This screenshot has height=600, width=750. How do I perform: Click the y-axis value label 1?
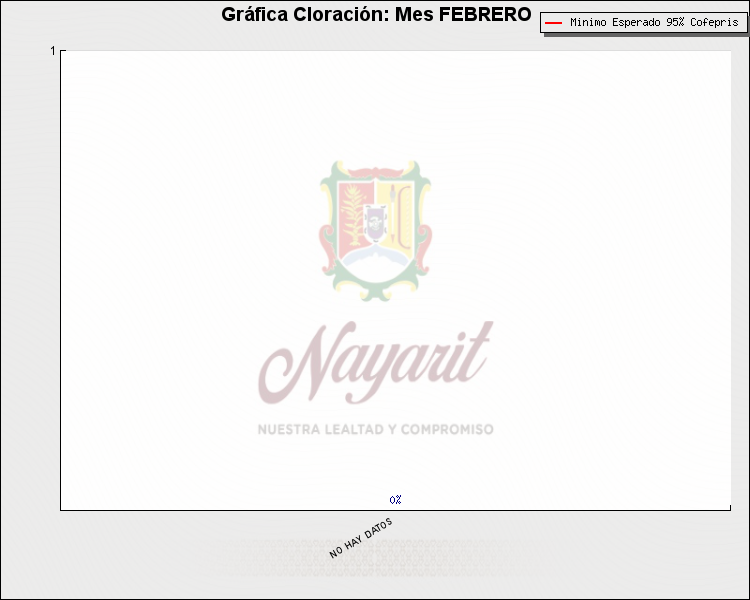point(53,51)
